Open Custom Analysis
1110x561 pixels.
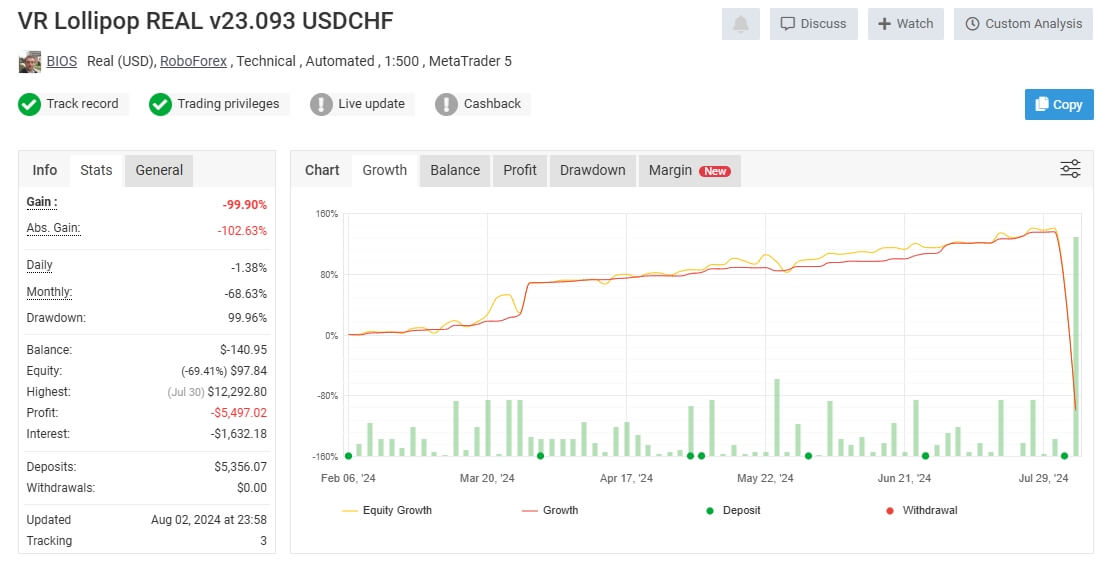coord(1023,24)
